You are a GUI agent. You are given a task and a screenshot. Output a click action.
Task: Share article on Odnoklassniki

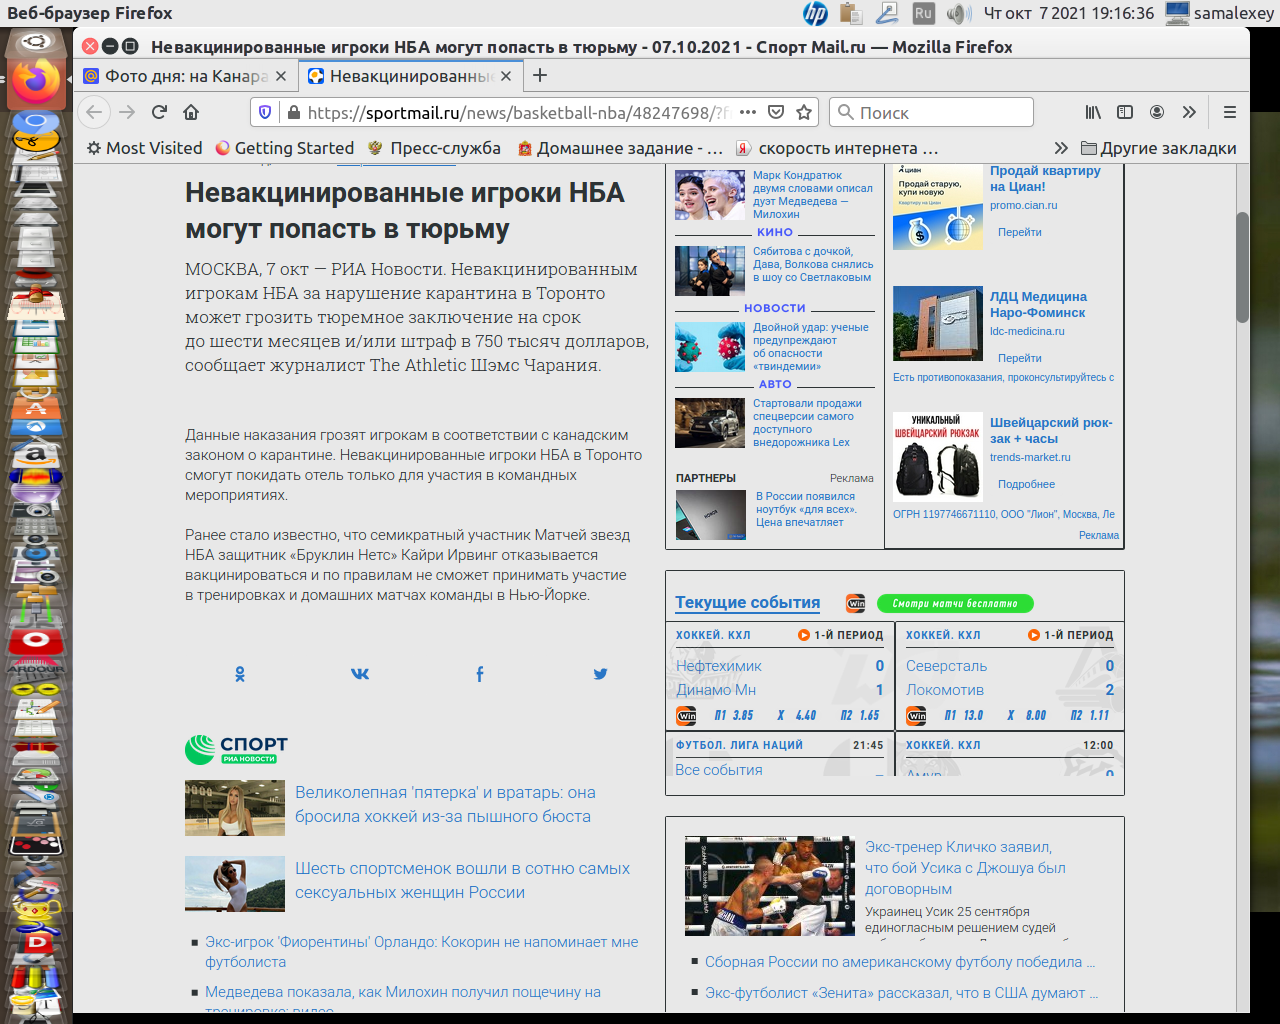point(240,674)
